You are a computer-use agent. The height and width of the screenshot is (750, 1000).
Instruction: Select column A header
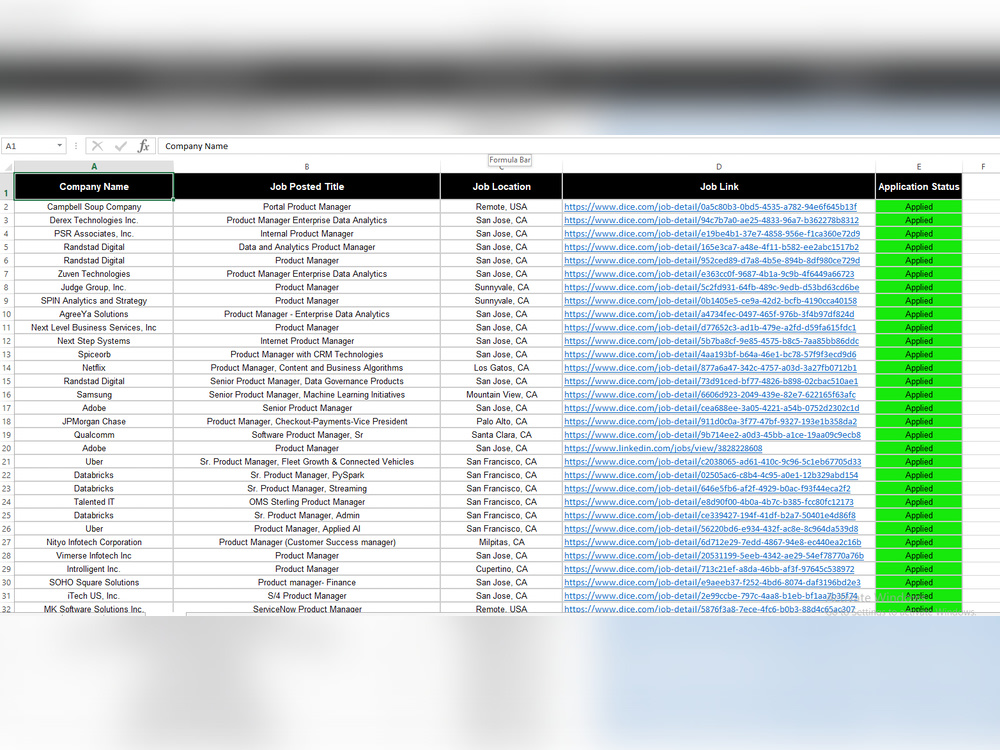[x=94, y=166]
